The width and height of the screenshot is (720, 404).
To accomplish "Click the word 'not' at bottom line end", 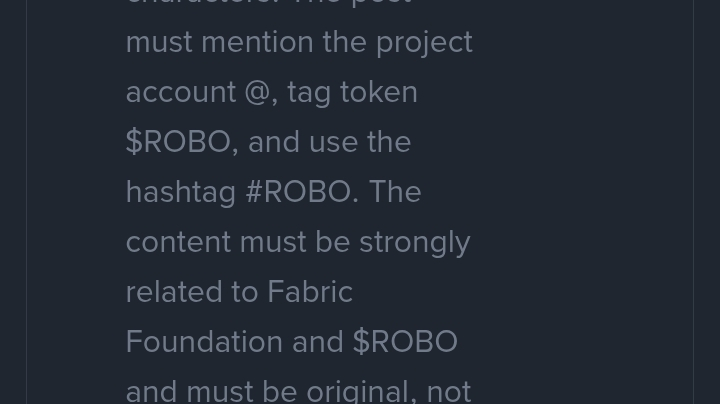I will tap(448, 390).
